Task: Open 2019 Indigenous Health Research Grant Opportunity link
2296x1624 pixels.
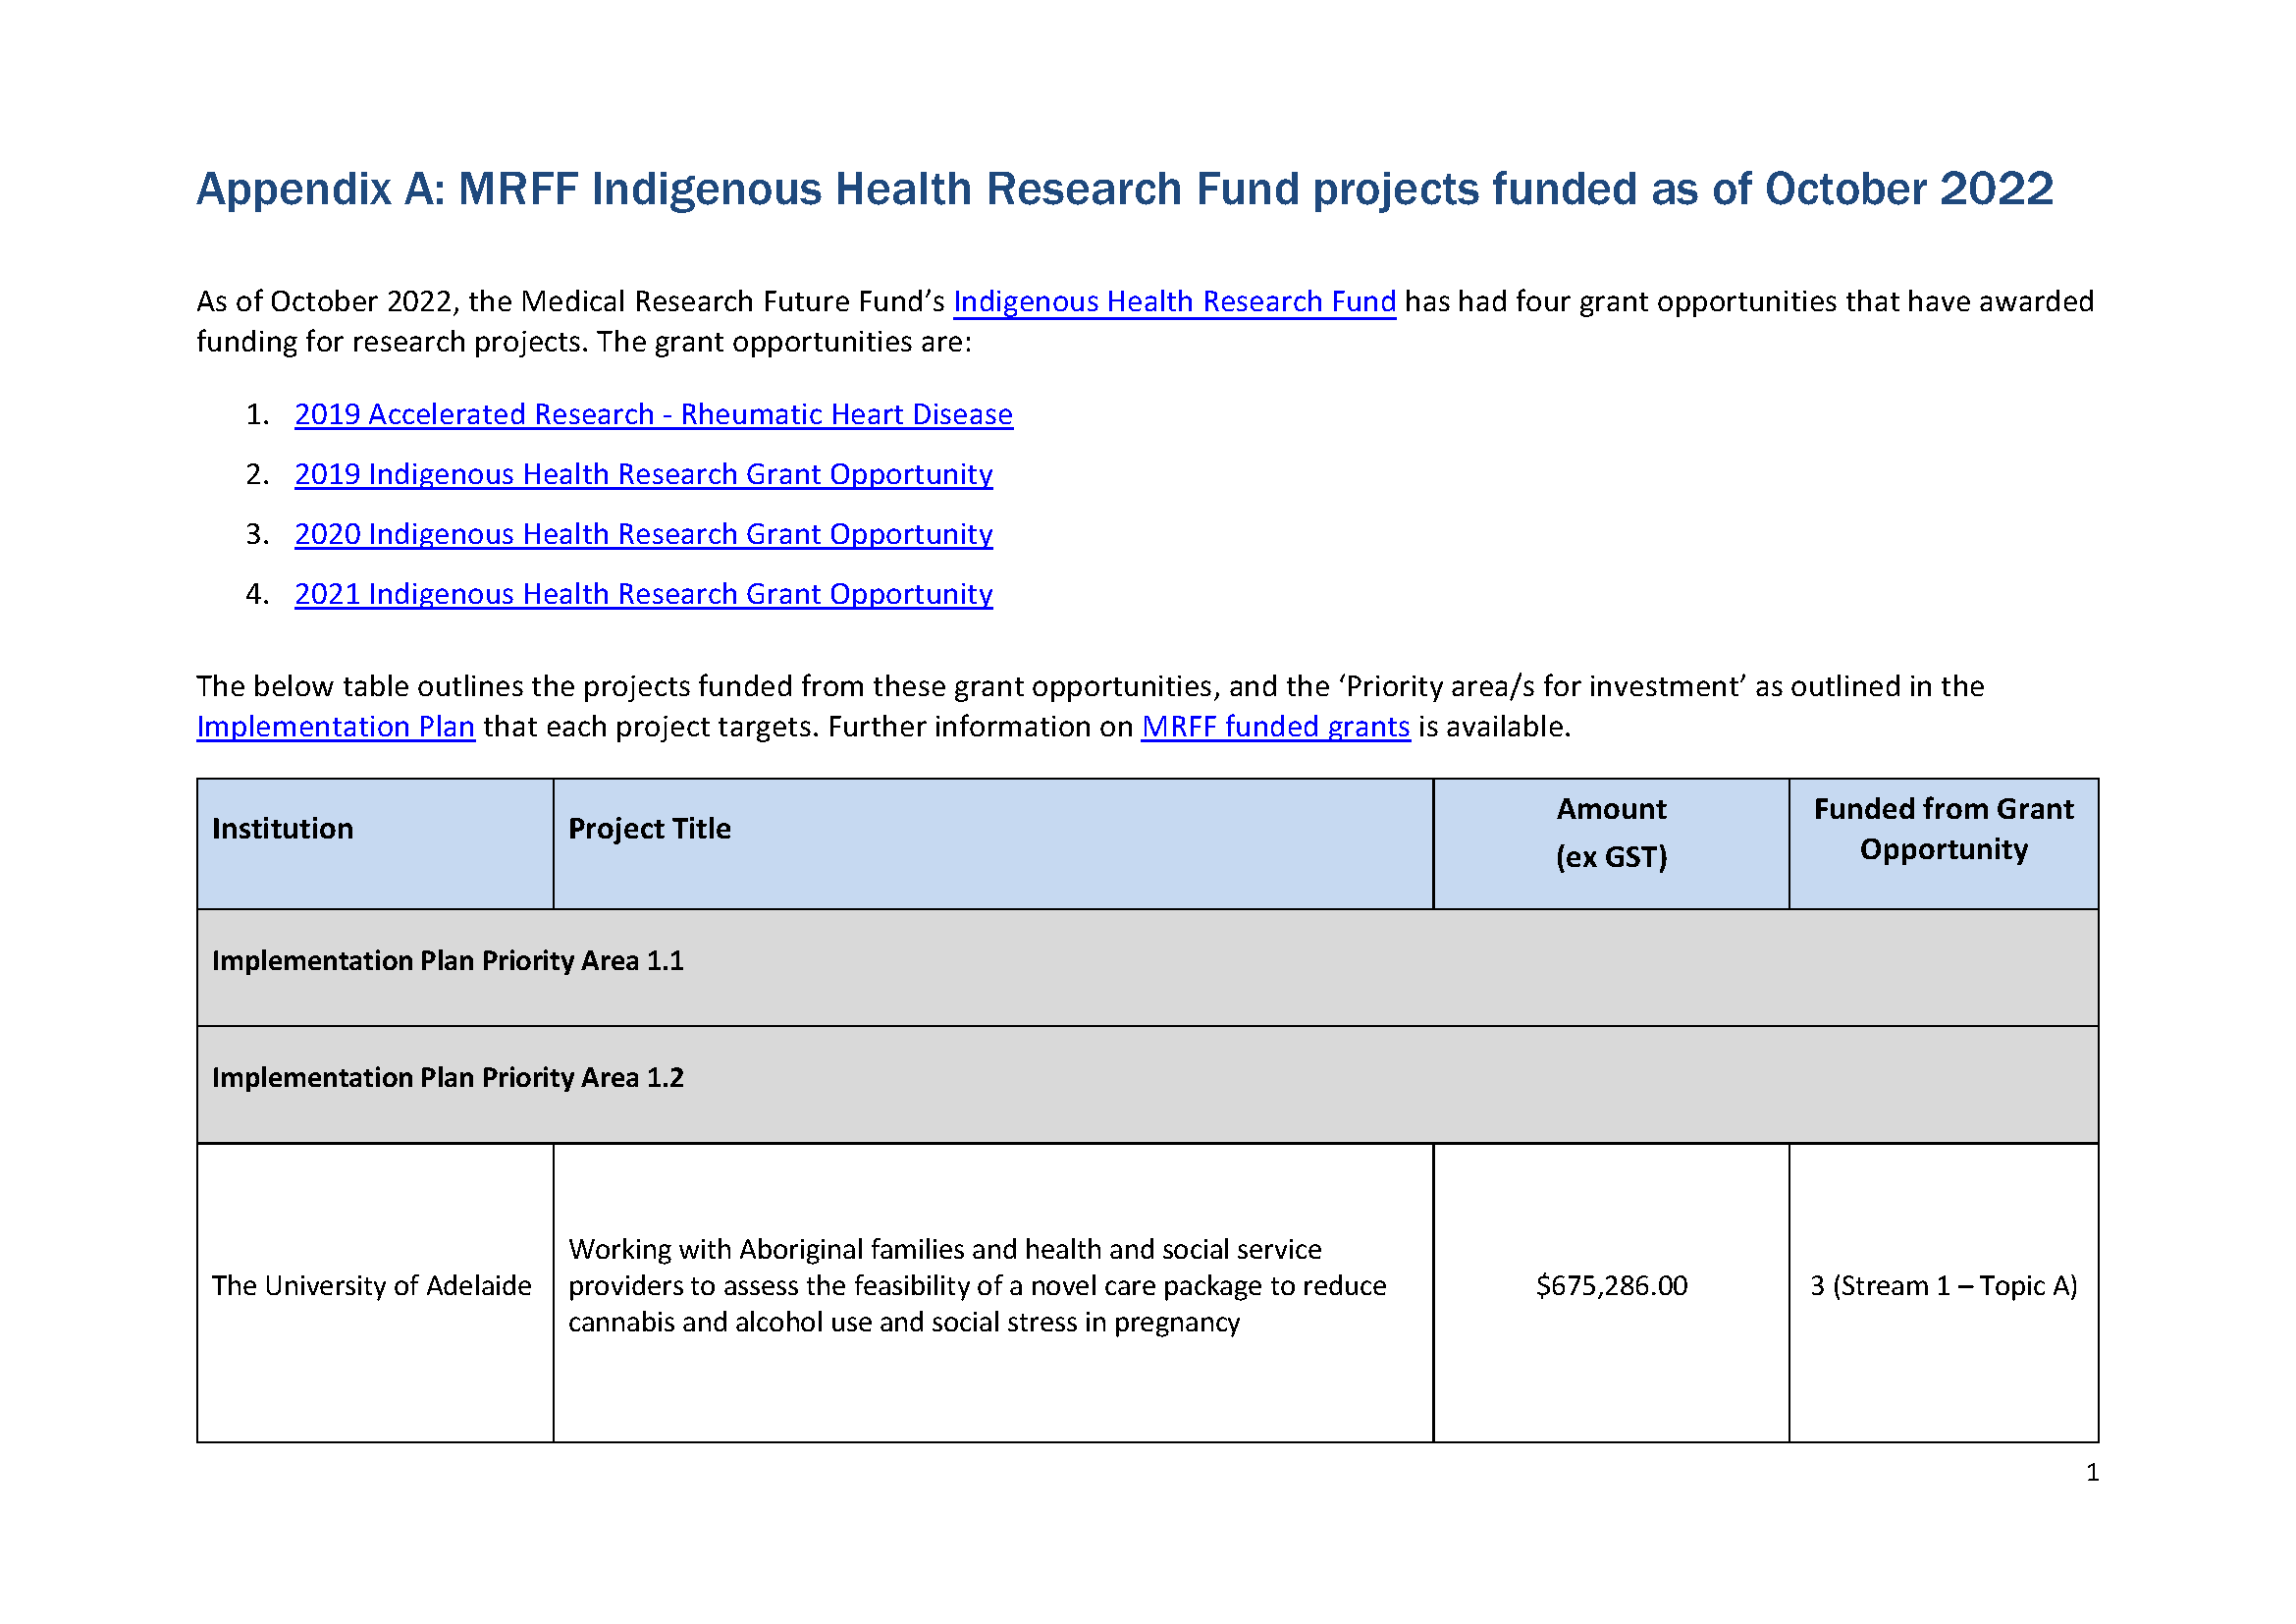Action: [643, 474]
